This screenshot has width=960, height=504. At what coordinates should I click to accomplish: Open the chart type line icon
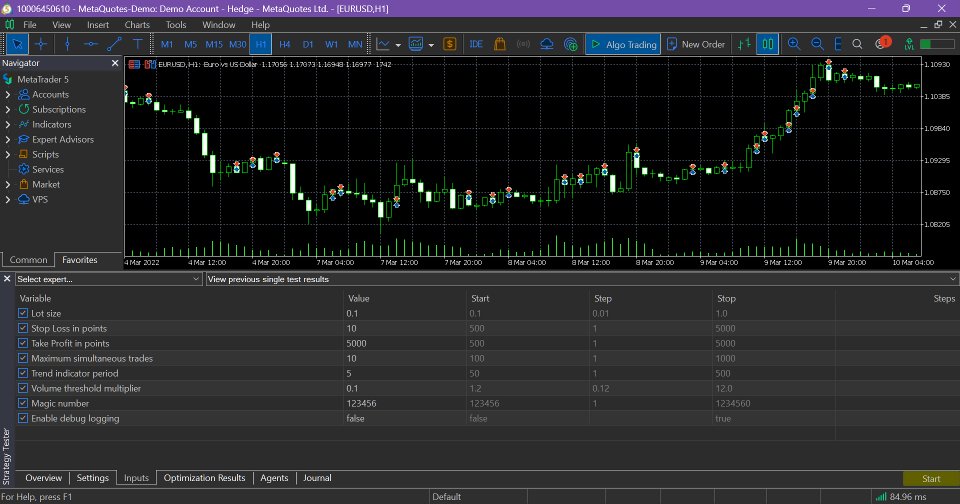click(x=383, y=44)
